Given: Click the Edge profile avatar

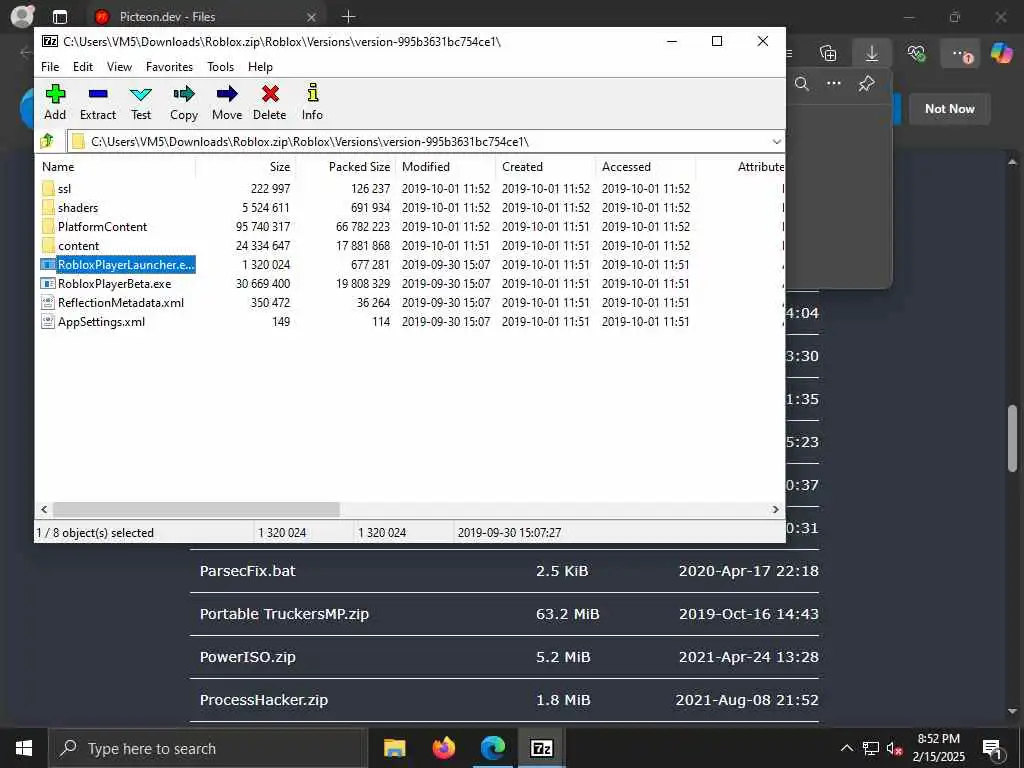Looking at the screenshot, I should (23, 16).
